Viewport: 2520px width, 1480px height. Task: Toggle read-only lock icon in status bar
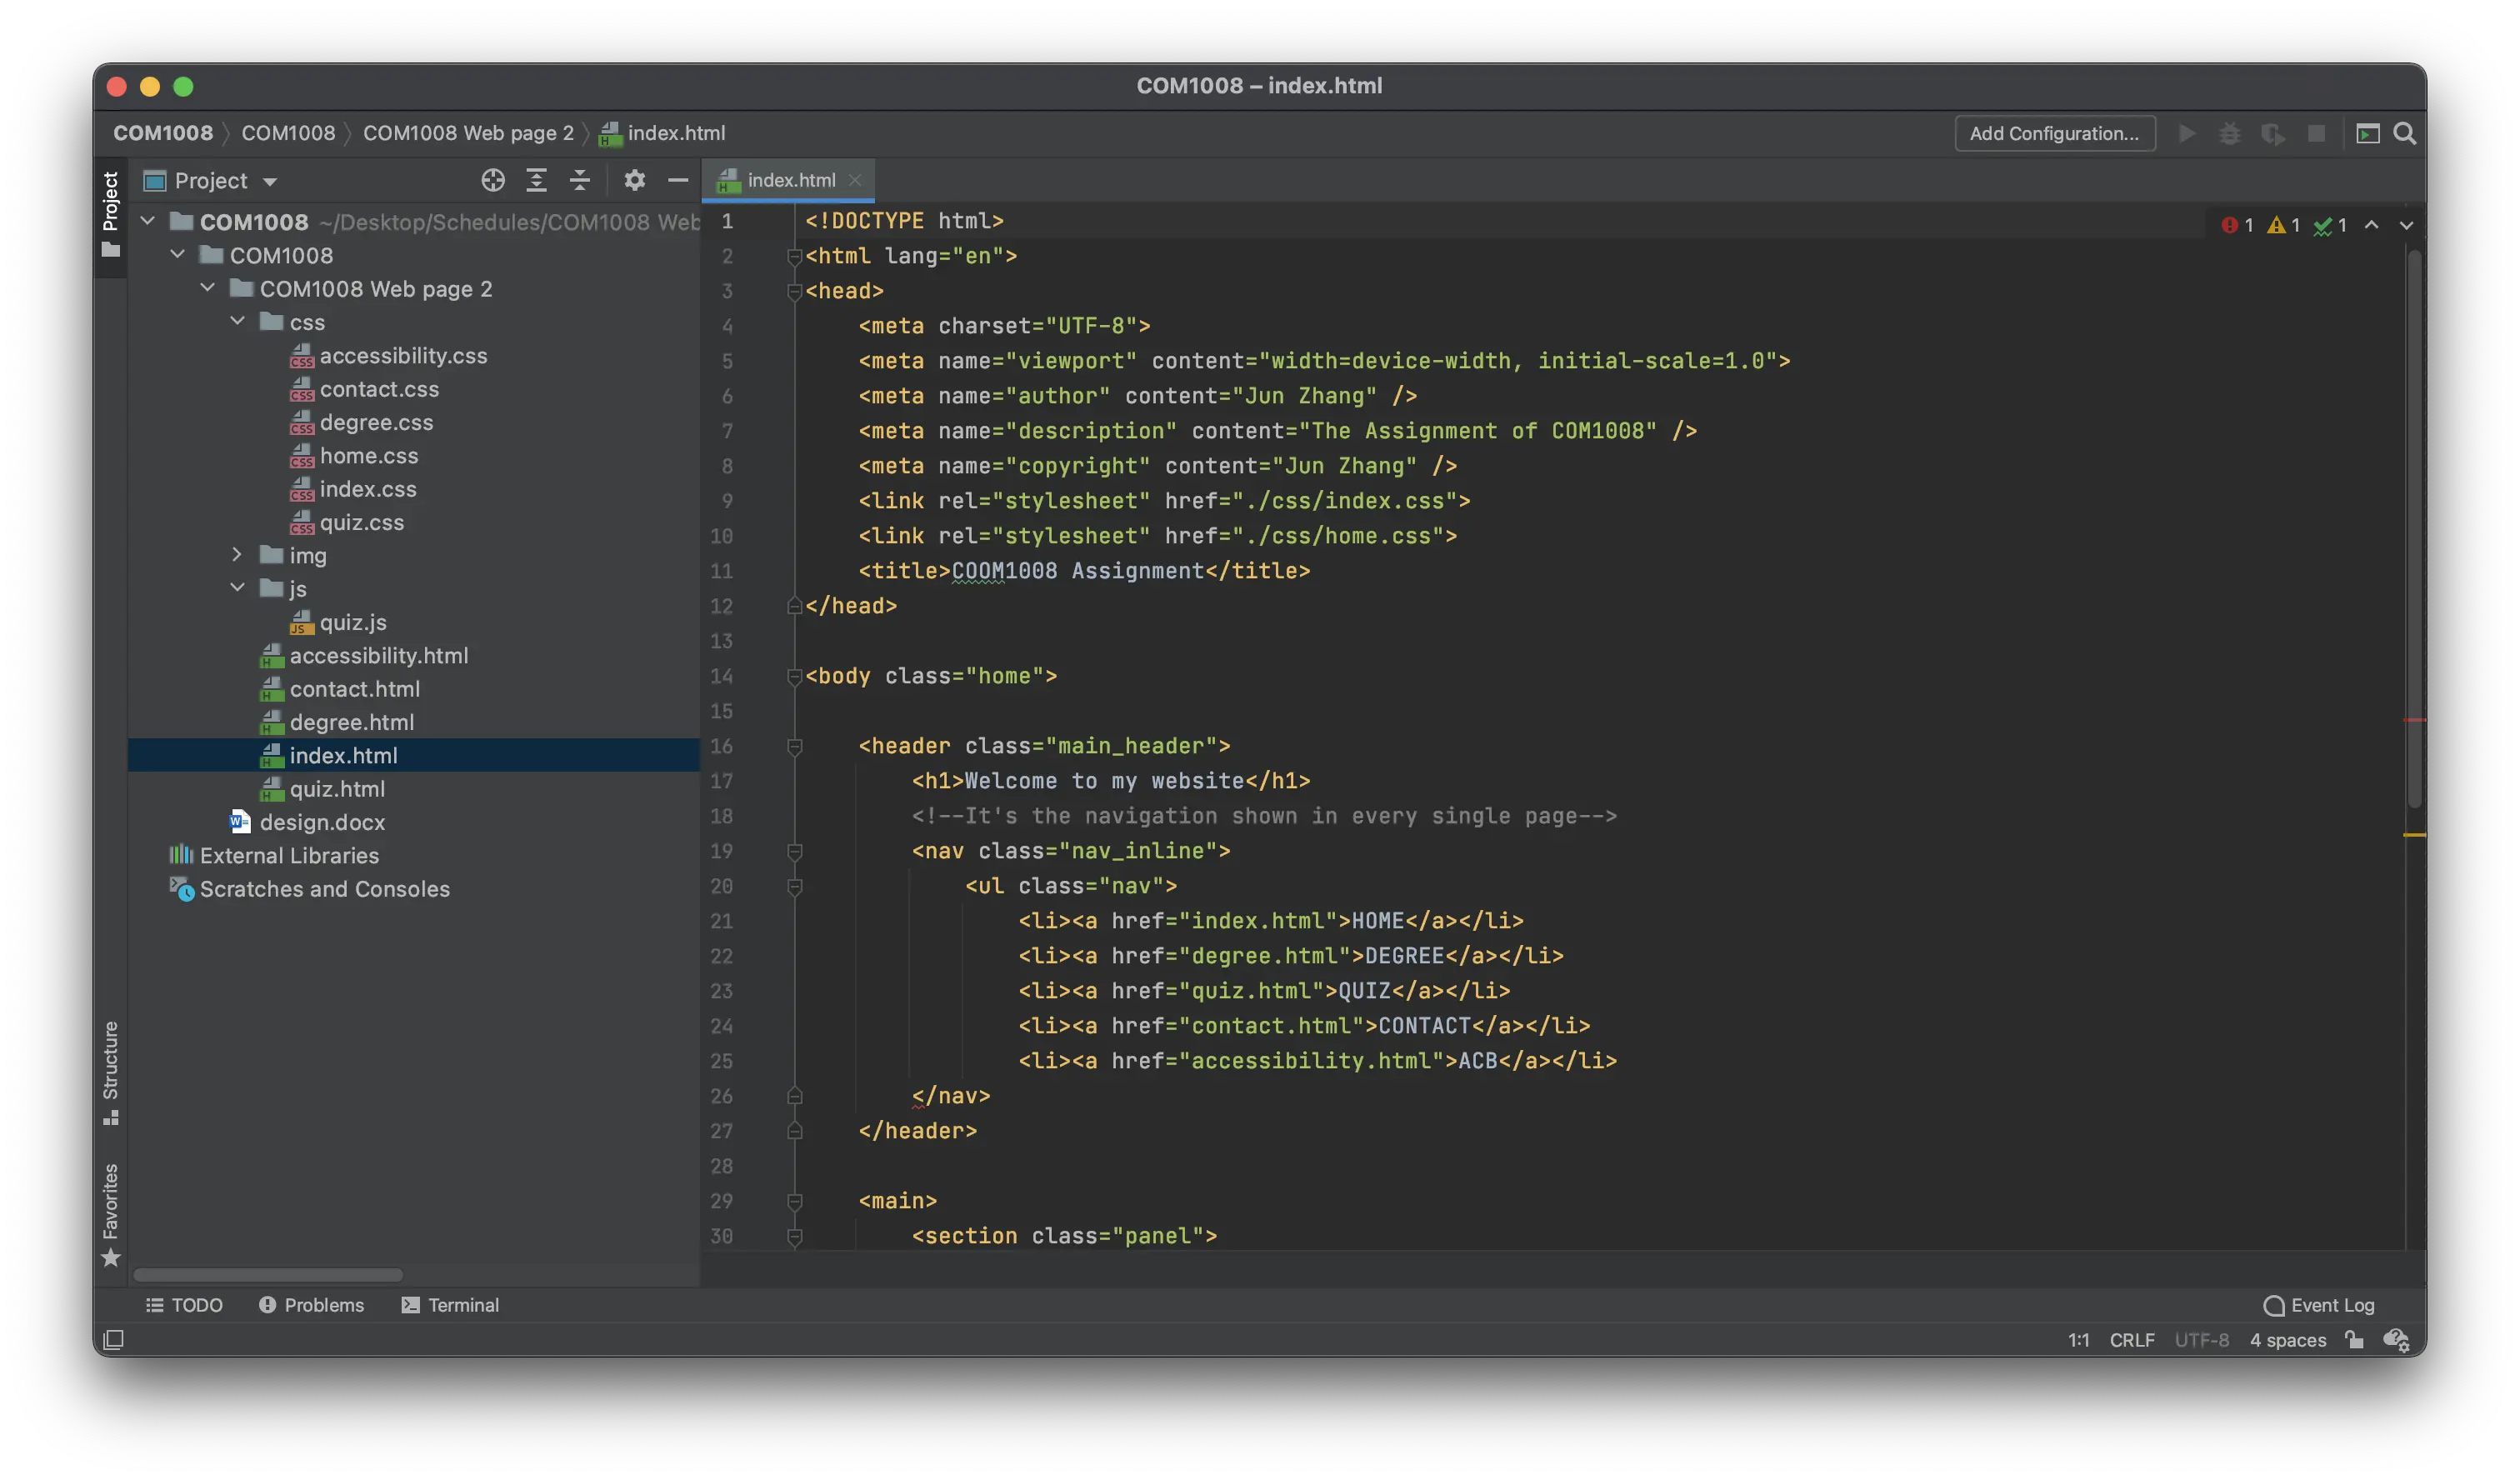point(2354,1340)
